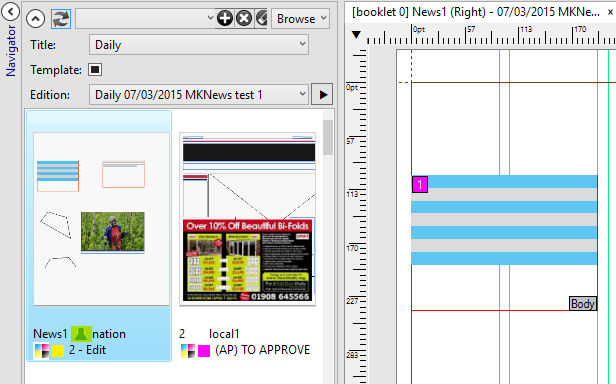The width and height of the screenshot is (616, 384).
Task: Click the yellow status swatch for News1
Action: pyautogui.click(x=58, y=351)
